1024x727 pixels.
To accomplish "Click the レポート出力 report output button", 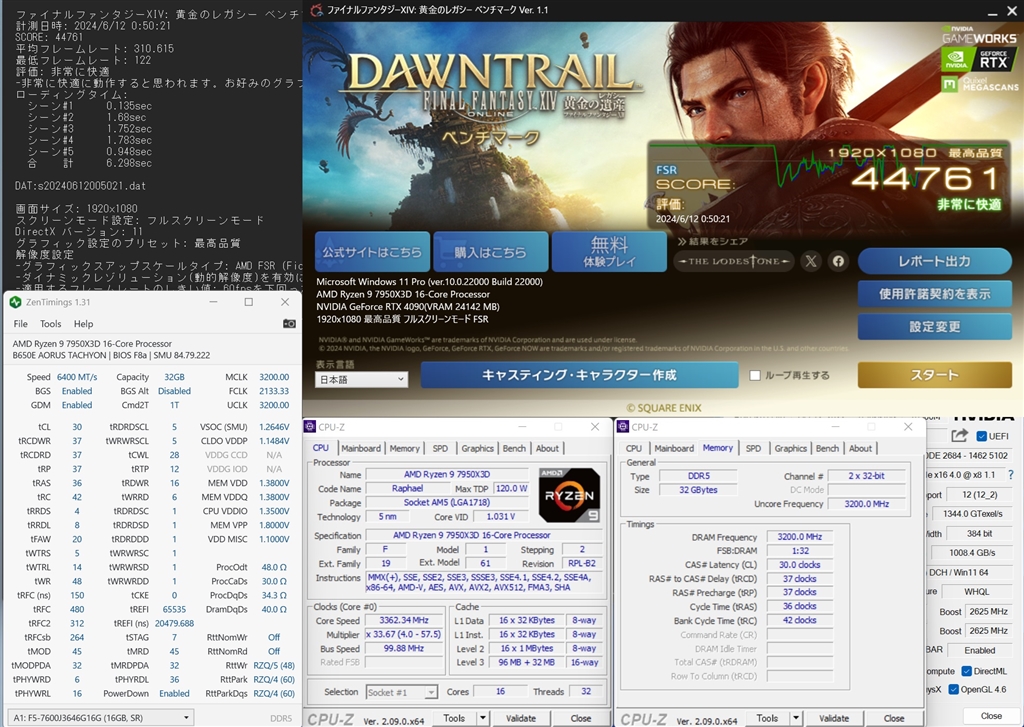I will pos(934,261).
